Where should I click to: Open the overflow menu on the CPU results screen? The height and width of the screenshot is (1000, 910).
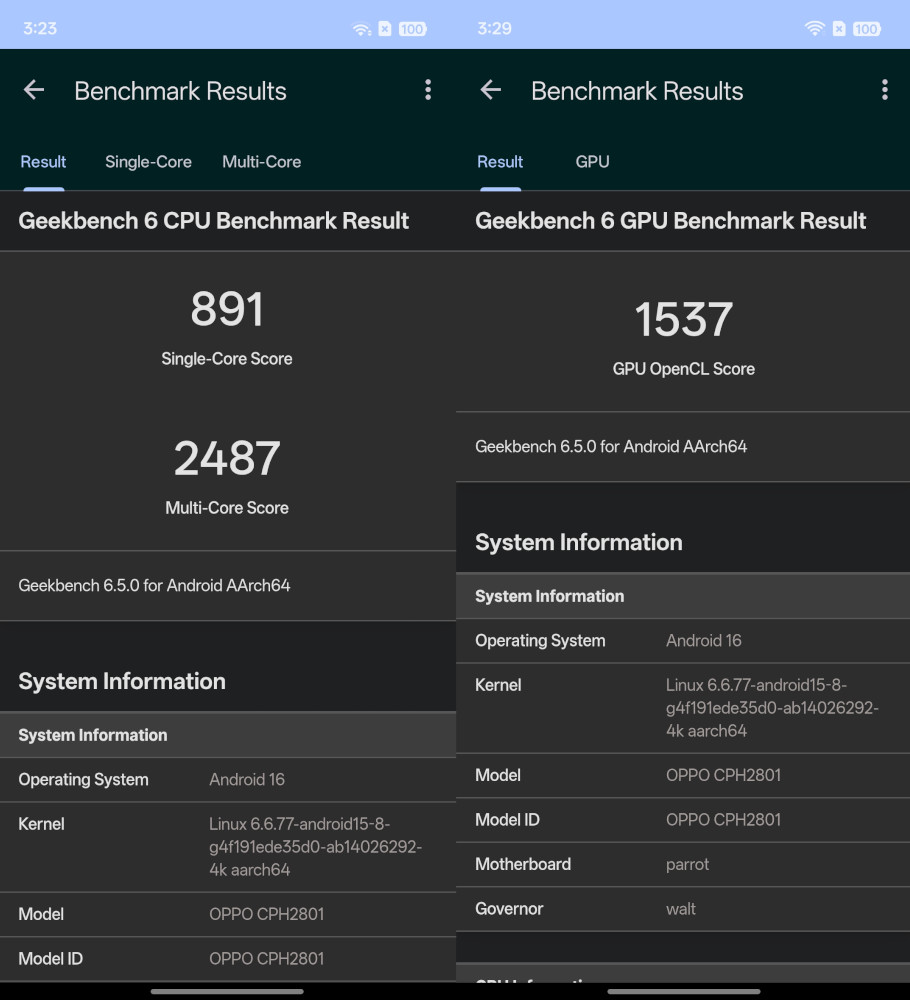428,90
